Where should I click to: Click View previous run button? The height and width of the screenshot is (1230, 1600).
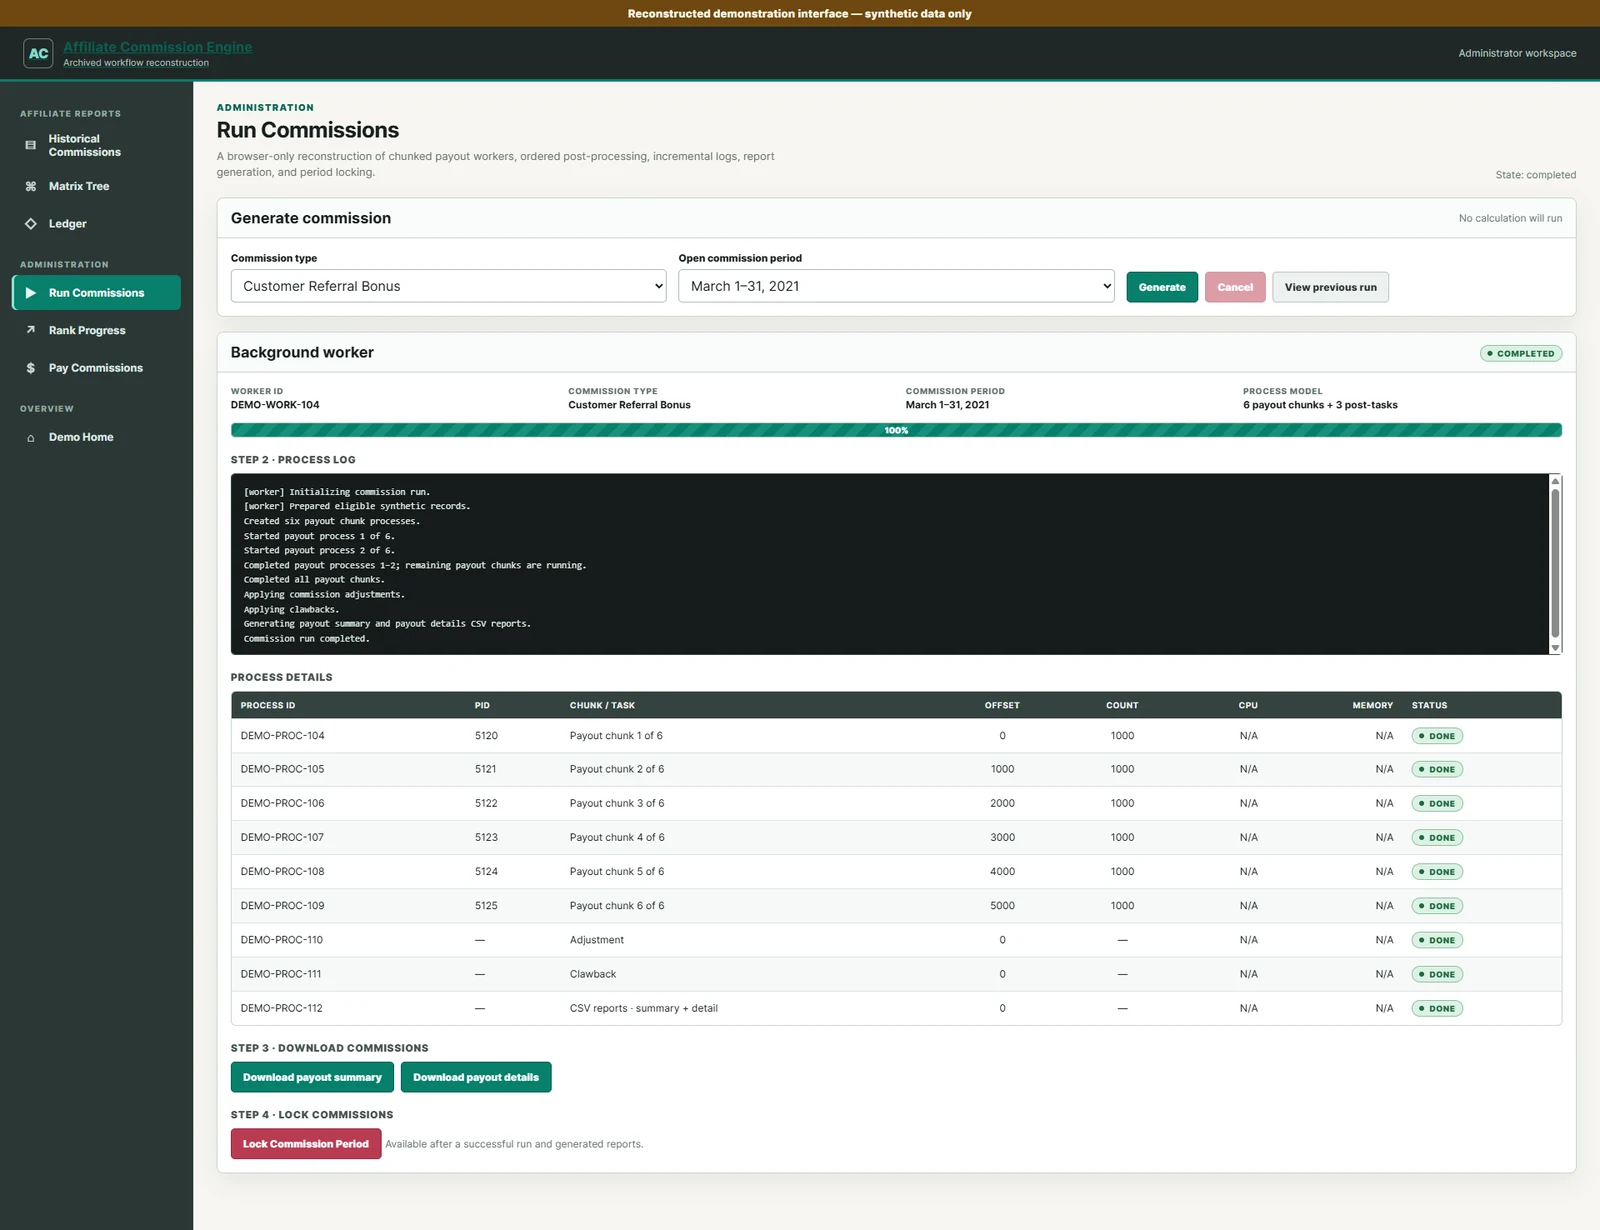click(x=1330, y=287)
